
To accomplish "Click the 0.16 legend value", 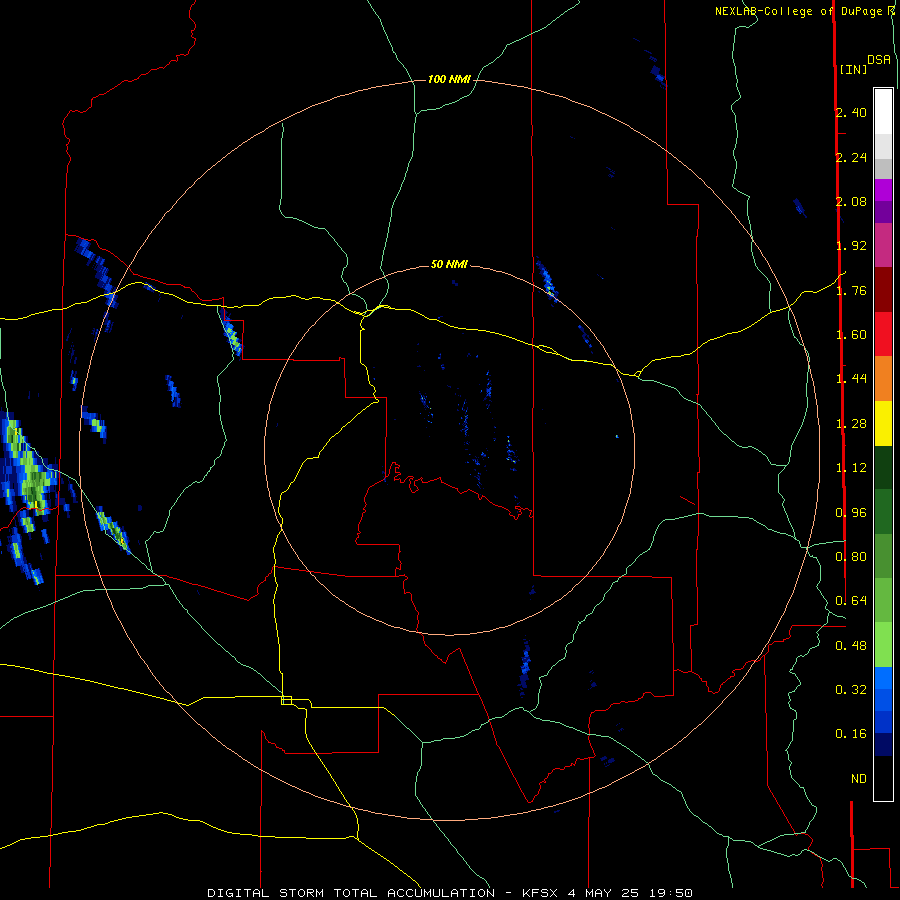I will 851,734.
